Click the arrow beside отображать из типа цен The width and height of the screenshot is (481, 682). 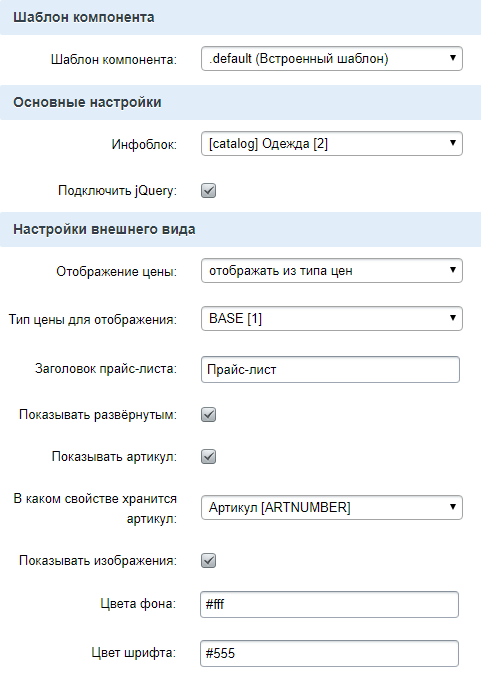453,270
